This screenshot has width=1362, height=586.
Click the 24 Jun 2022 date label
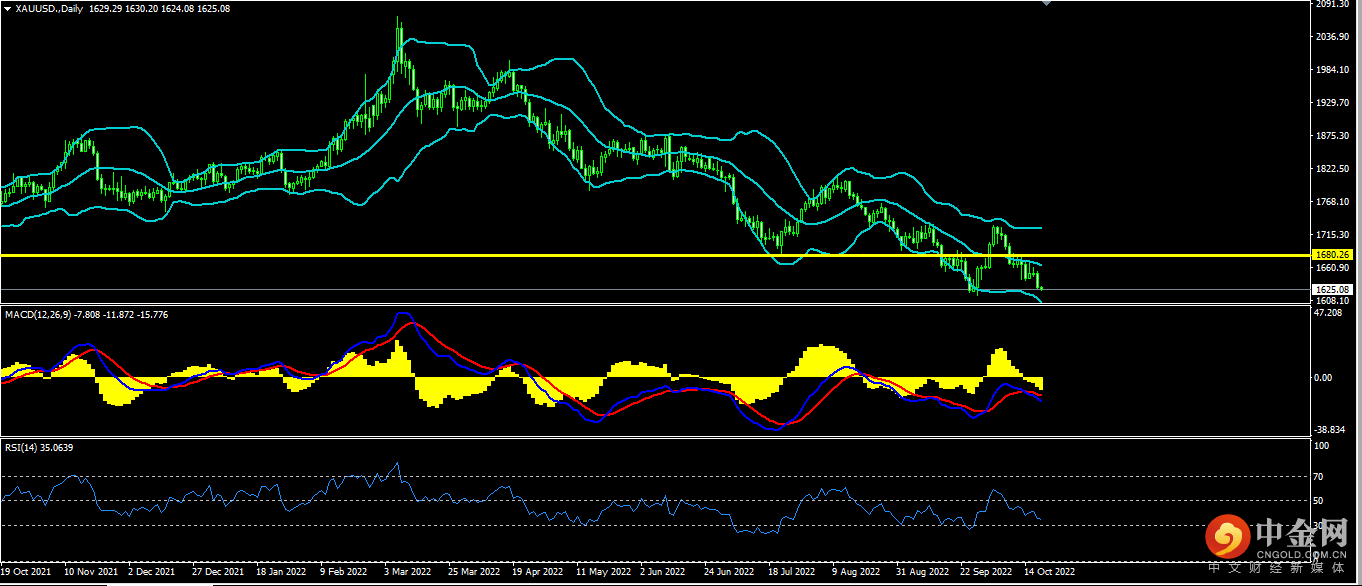[728, 573]
